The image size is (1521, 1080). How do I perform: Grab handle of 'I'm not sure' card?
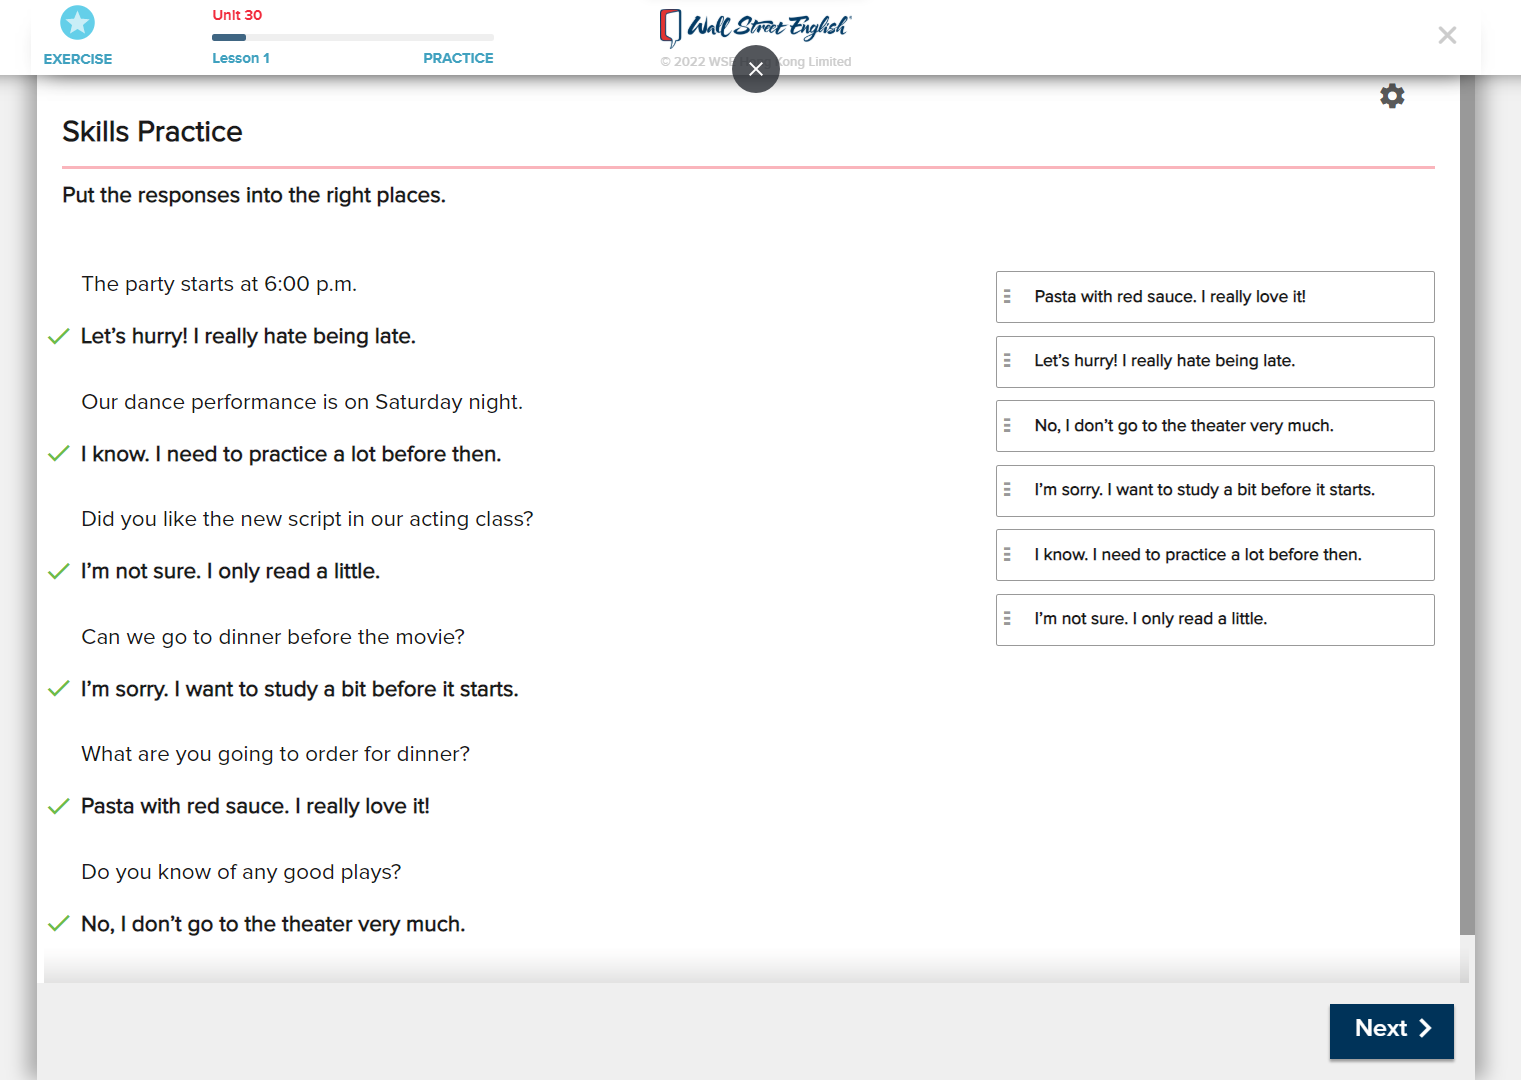(1007, 619)
